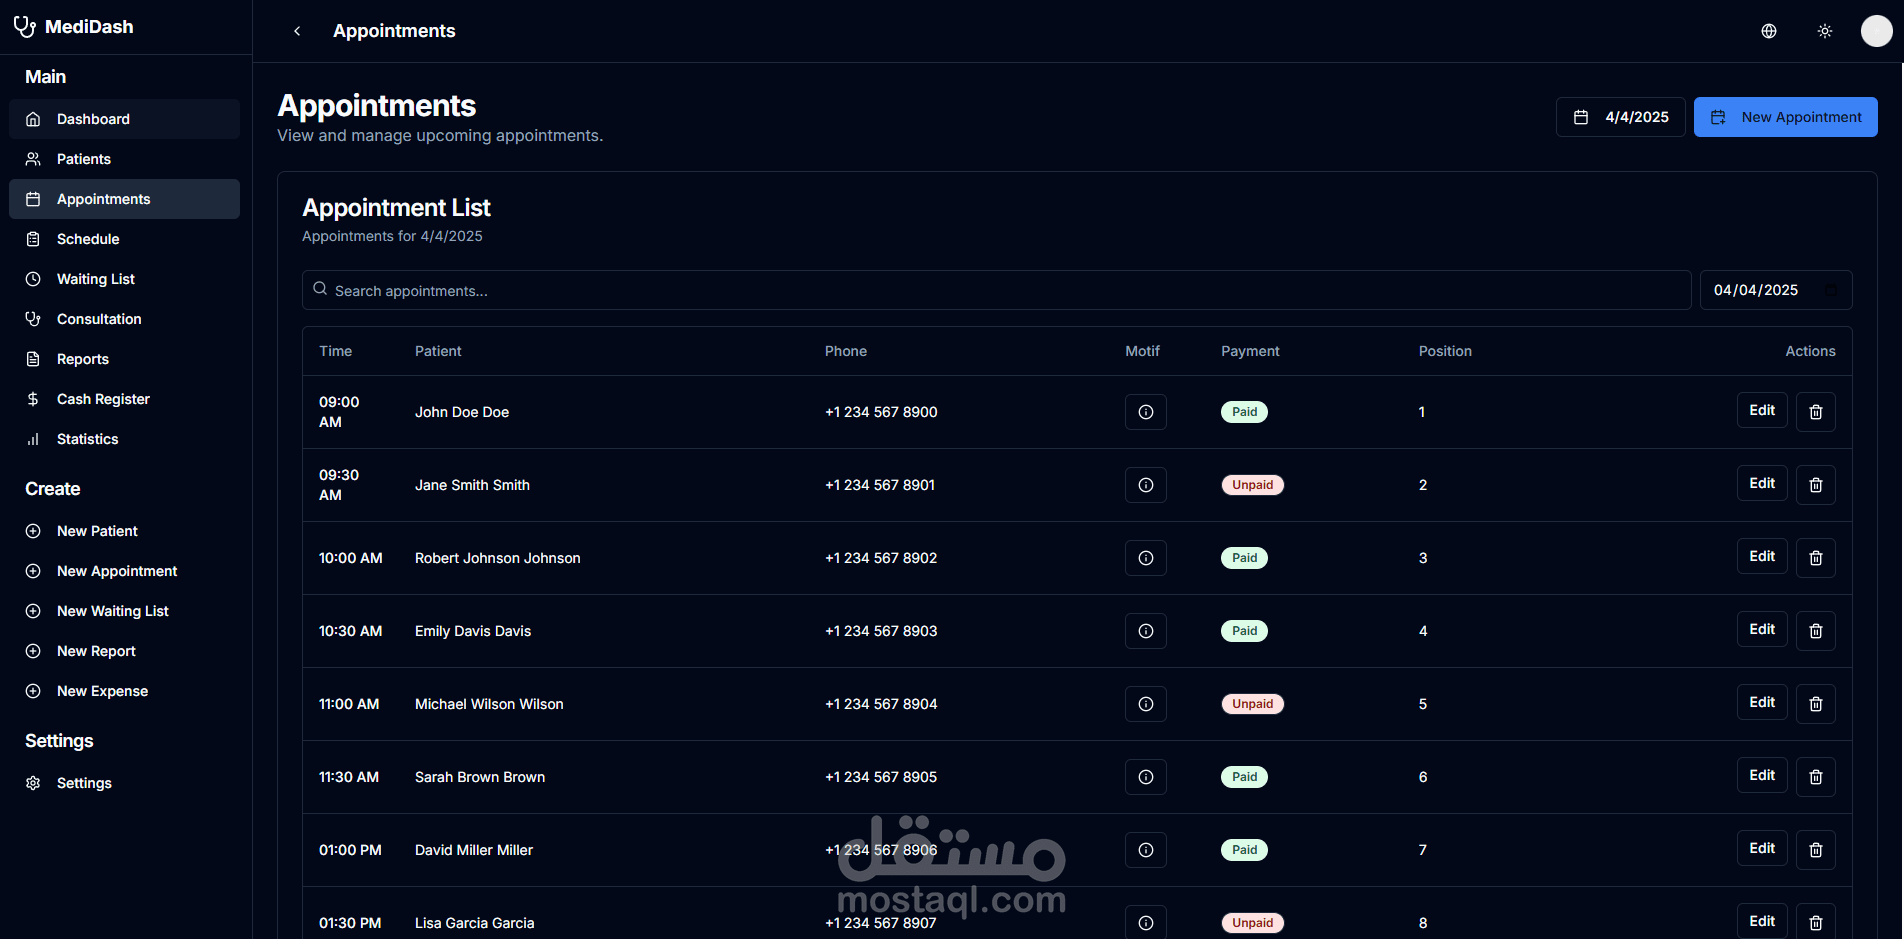Image resolution: width=1904 pixels, height=939 pixels.
Task: Open Statistics in the sidebar
Action: (124, 439)
